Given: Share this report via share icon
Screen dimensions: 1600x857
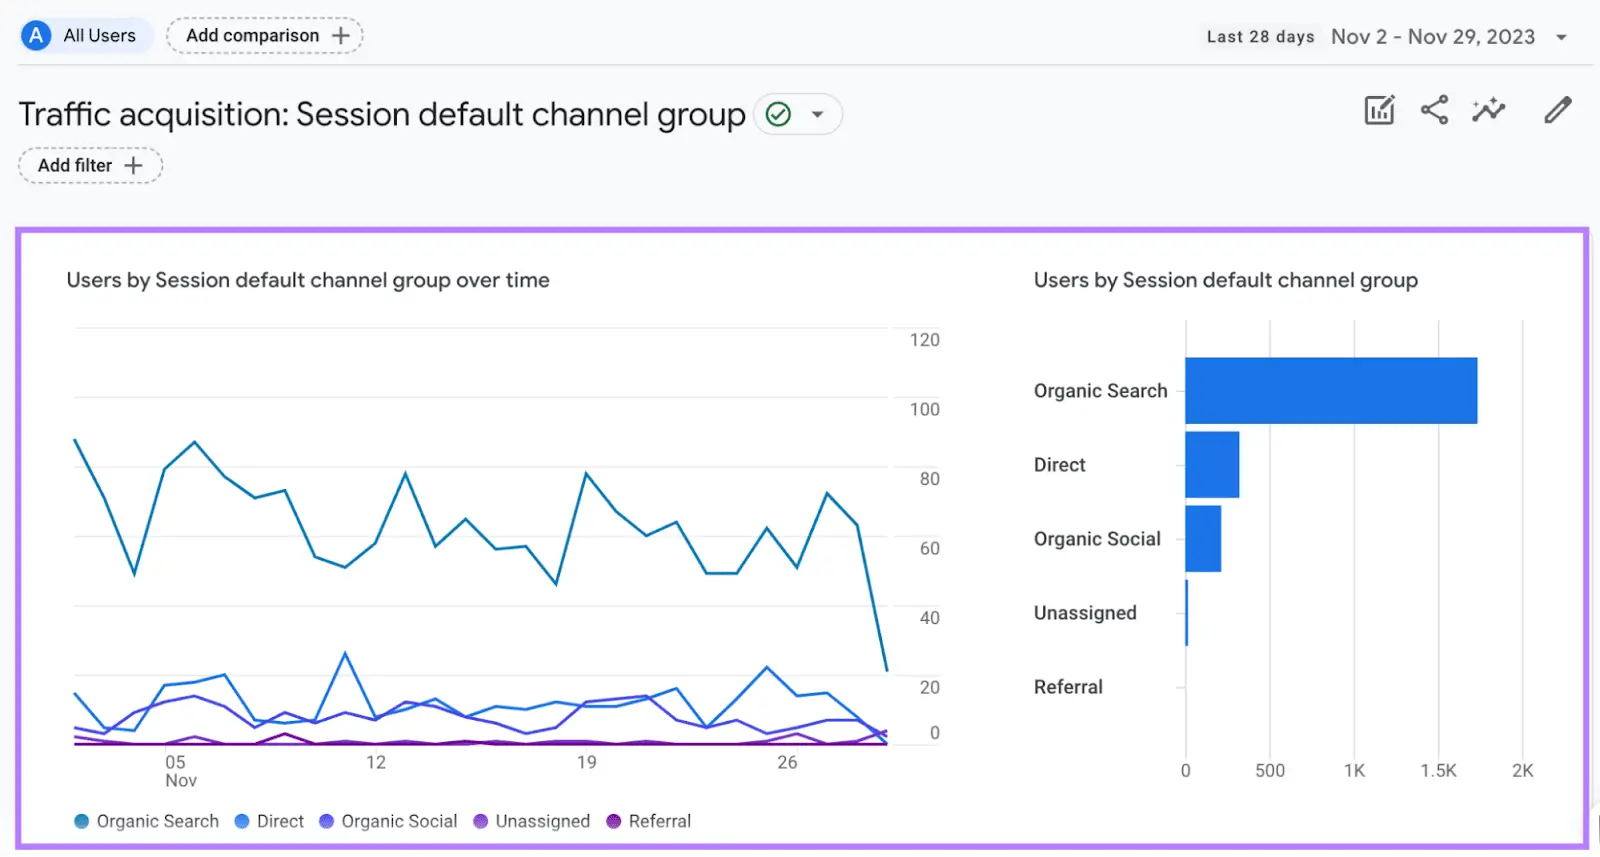Looking at the screenshot, I should (x=1434, y=110).
